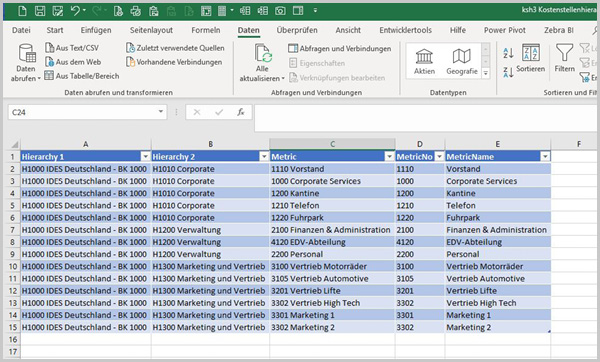
Task: Switch to the Ansicht tab
Action: pos(348,30)
